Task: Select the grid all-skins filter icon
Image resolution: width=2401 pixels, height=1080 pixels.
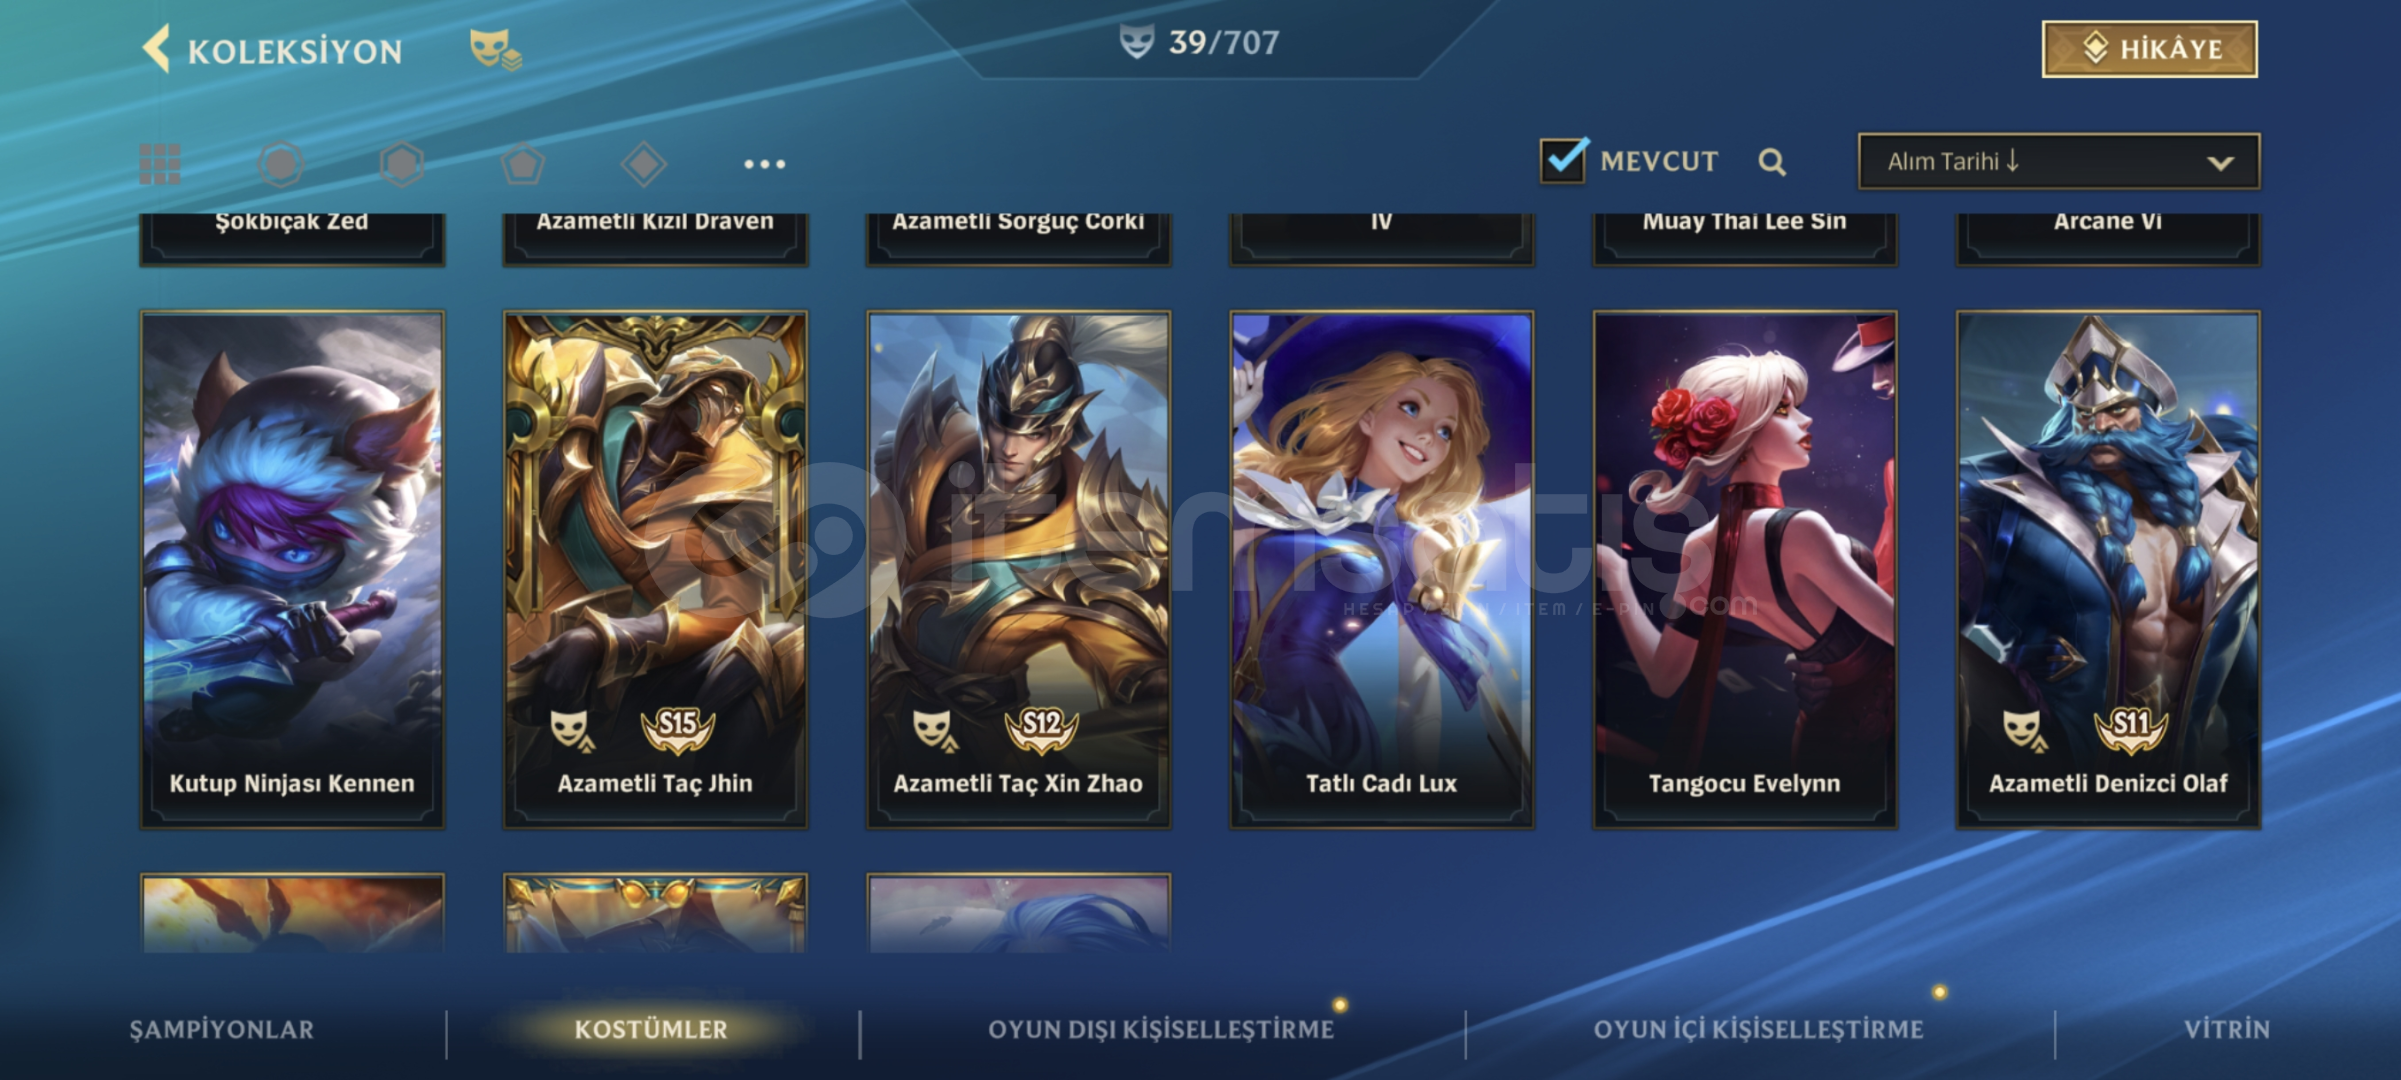Action: [x=160, y=164]
